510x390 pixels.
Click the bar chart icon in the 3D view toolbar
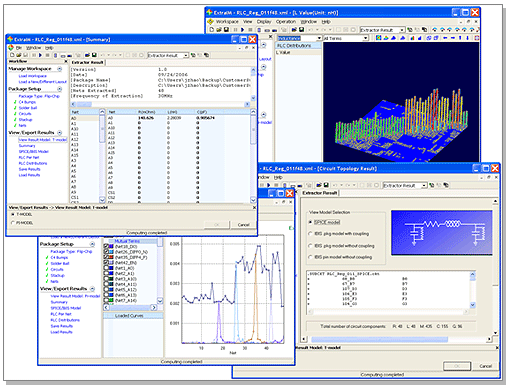412,38
